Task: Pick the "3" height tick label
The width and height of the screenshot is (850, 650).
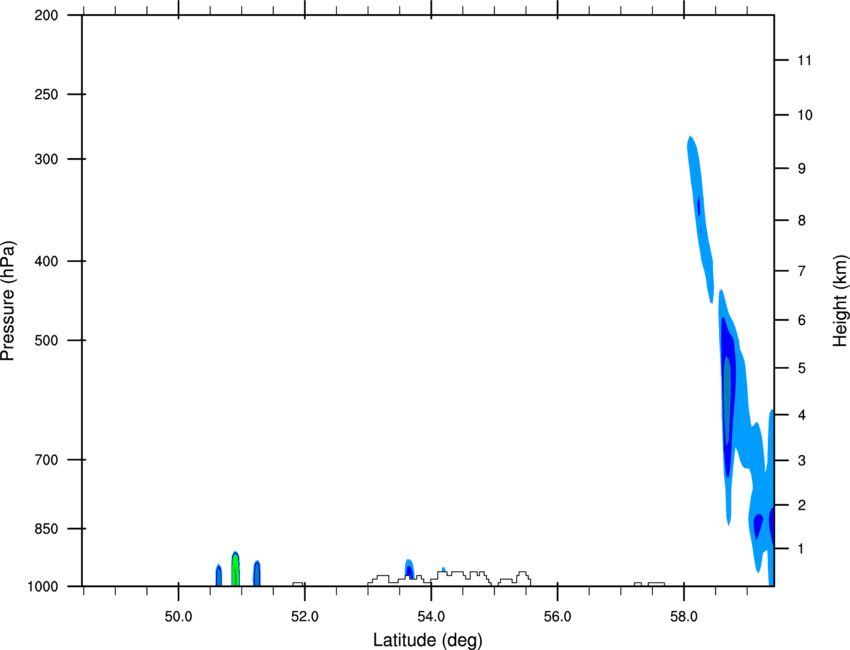Action: coord(801,461)
